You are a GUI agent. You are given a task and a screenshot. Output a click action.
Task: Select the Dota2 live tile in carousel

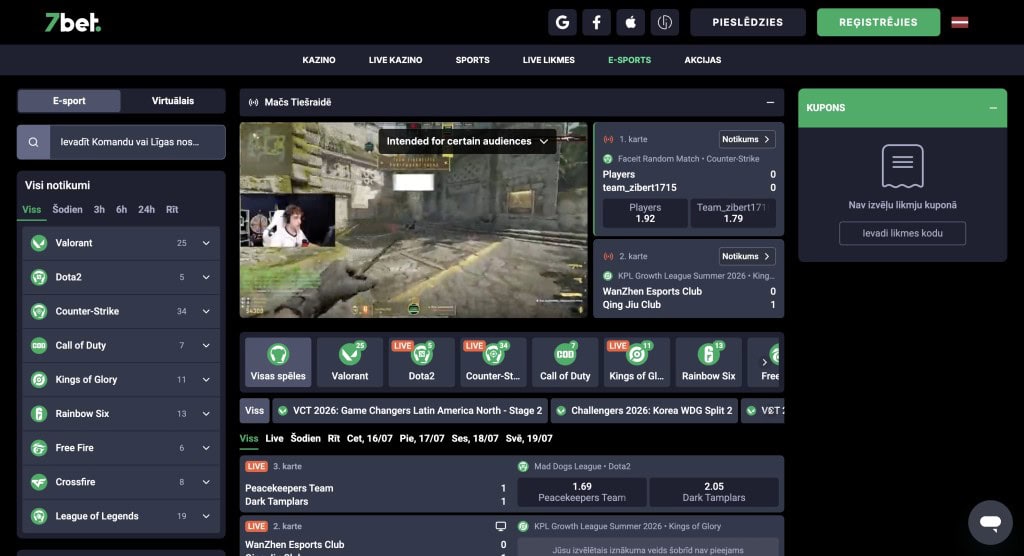[x=421, y=362]
